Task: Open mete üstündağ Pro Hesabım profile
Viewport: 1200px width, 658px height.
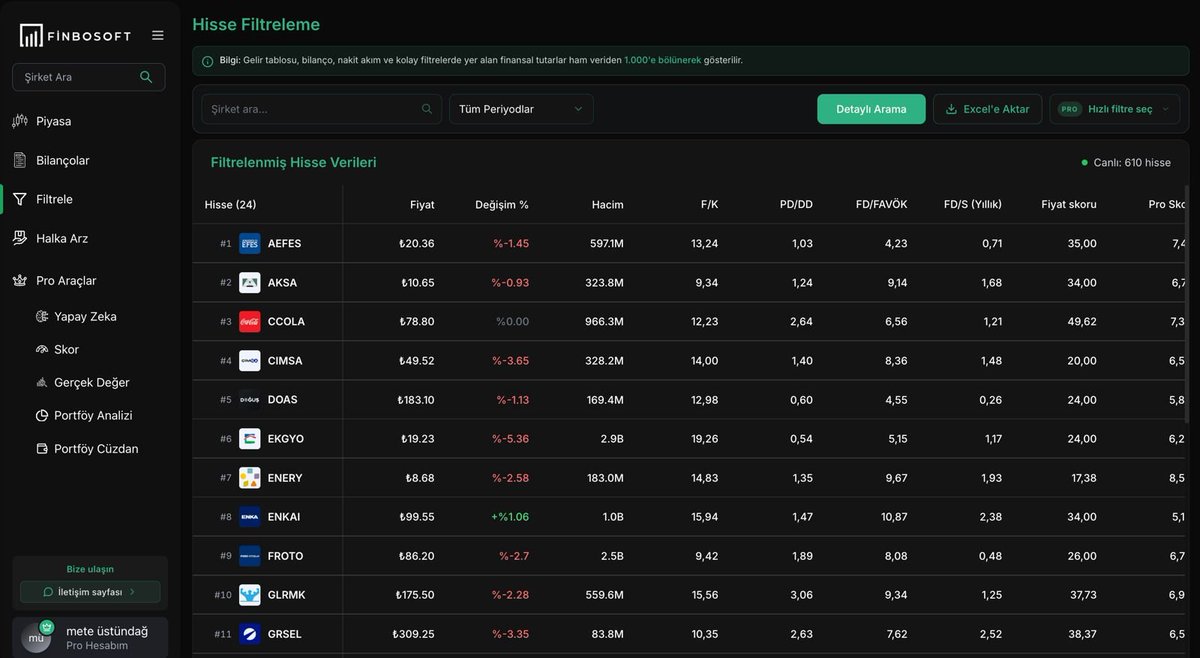Action: point(90,637)
